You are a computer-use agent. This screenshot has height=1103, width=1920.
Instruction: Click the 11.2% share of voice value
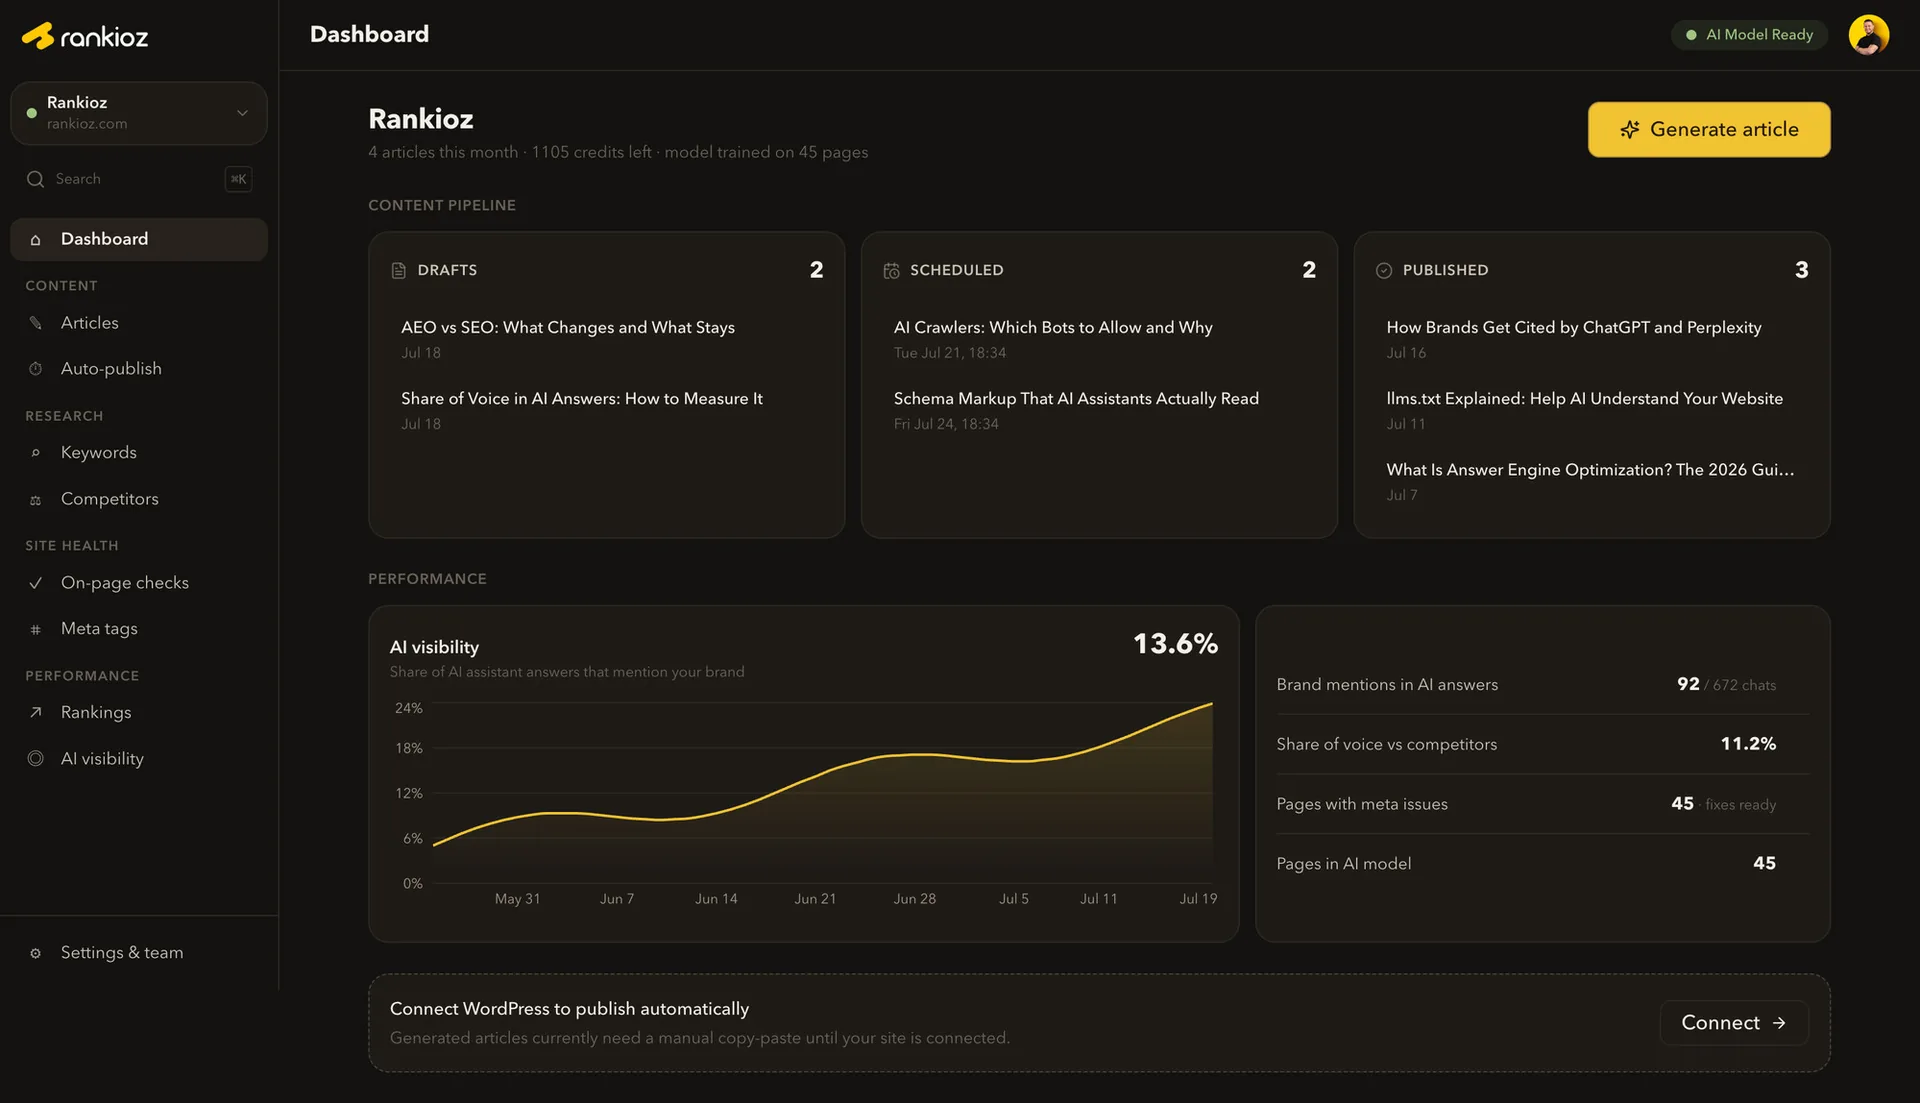pyautogui.click(x=1748, y=744)
